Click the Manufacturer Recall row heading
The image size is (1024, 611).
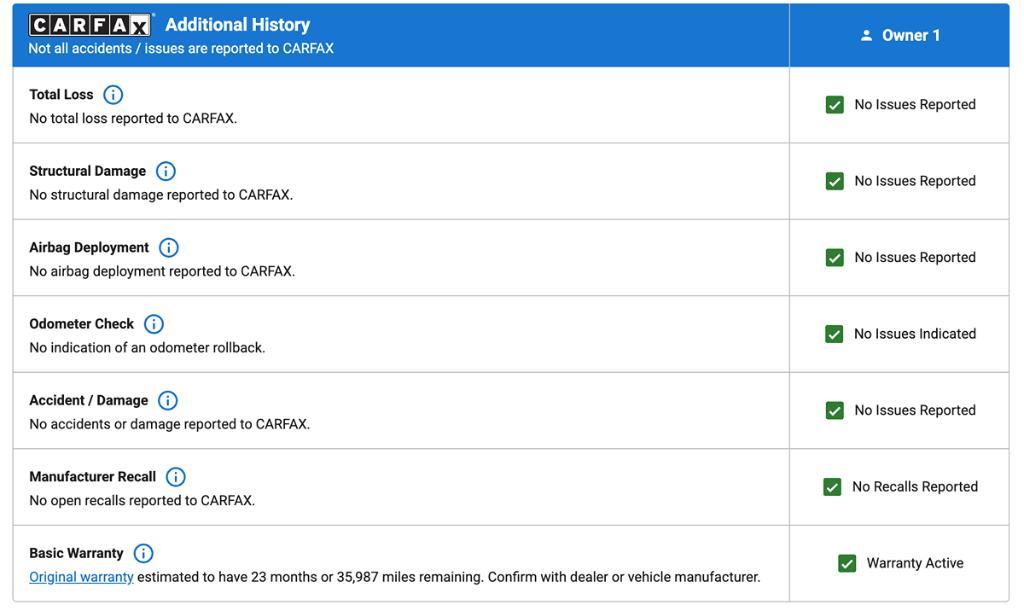[93, 477]
